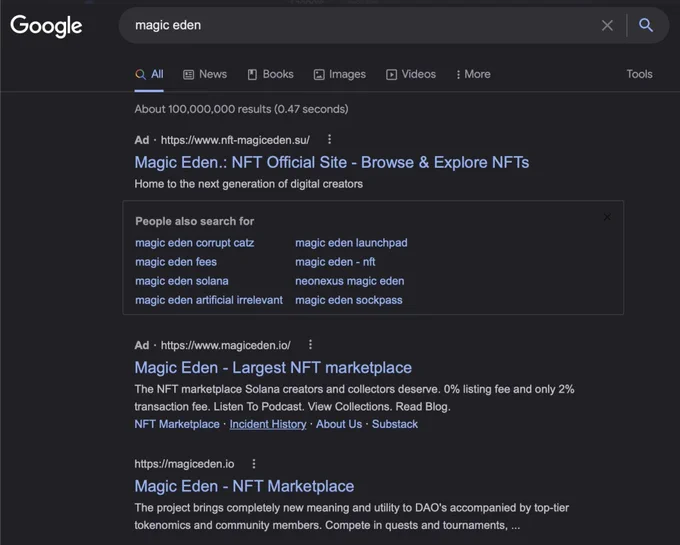
Task: Click the https://www.nft-magiceden.su/ ad URL
Action: point(235,140)
